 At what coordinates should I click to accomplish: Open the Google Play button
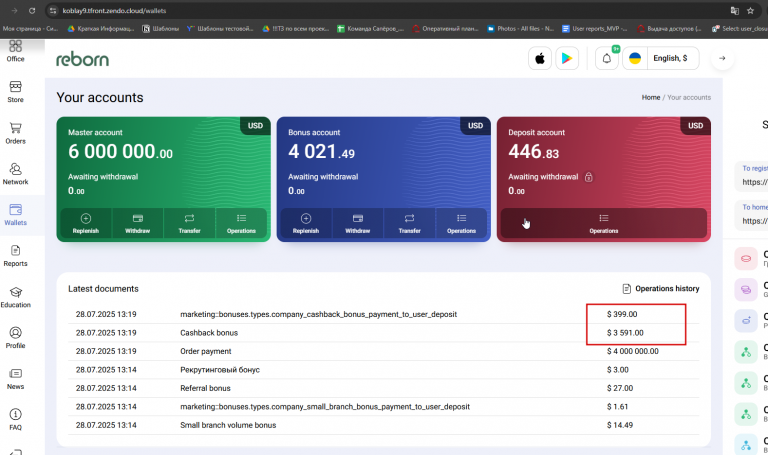567,59
